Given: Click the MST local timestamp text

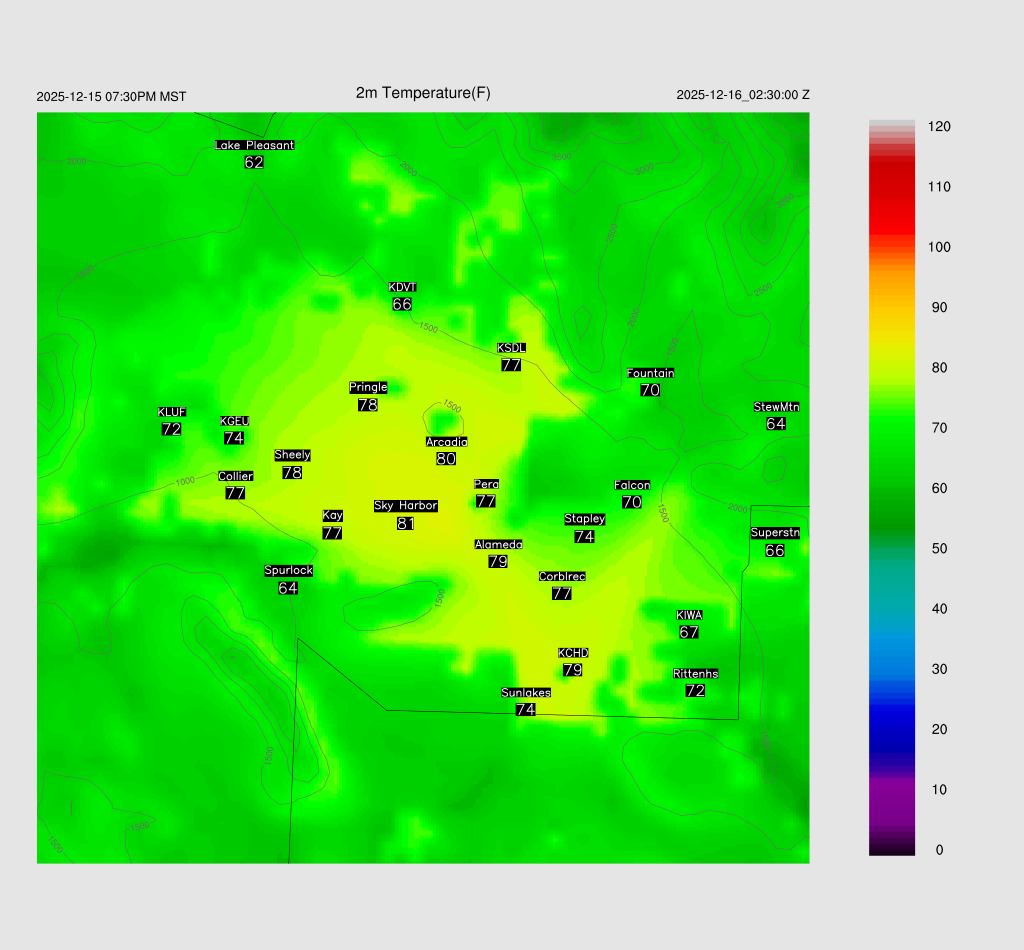Looking at the screenshot, I should click(111, 97).
